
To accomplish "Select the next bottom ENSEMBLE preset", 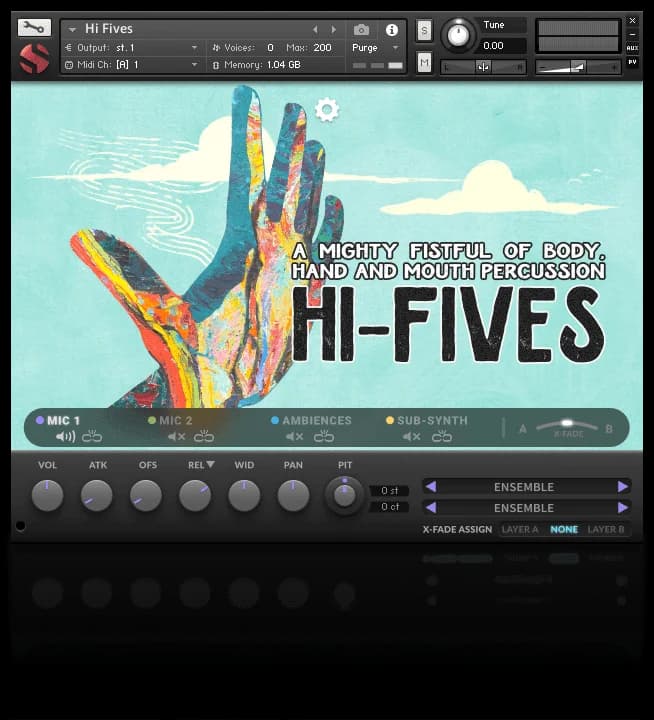I will [x=623, y=507].
